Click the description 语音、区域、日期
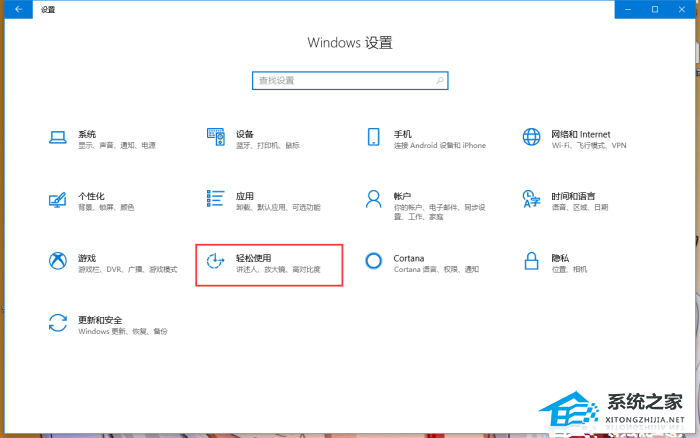 [579, 207]
